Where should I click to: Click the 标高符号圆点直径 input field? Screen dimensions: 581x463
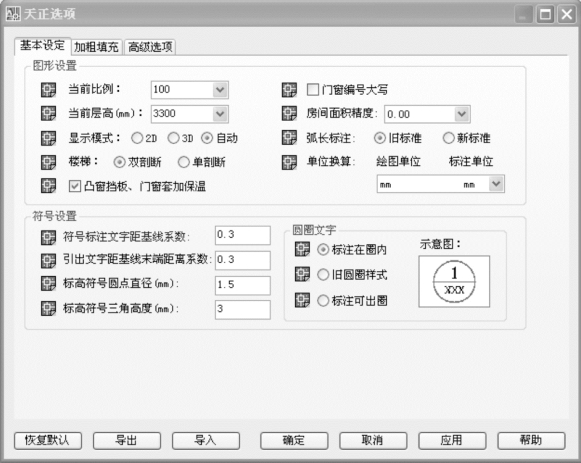click(x=243, y=285)
